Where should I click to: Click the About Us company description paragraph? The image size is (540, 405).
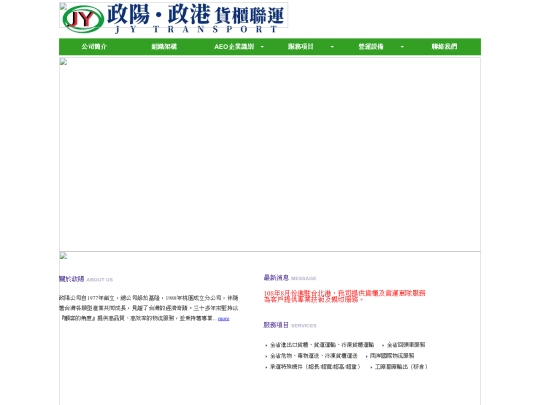(148, 308)
